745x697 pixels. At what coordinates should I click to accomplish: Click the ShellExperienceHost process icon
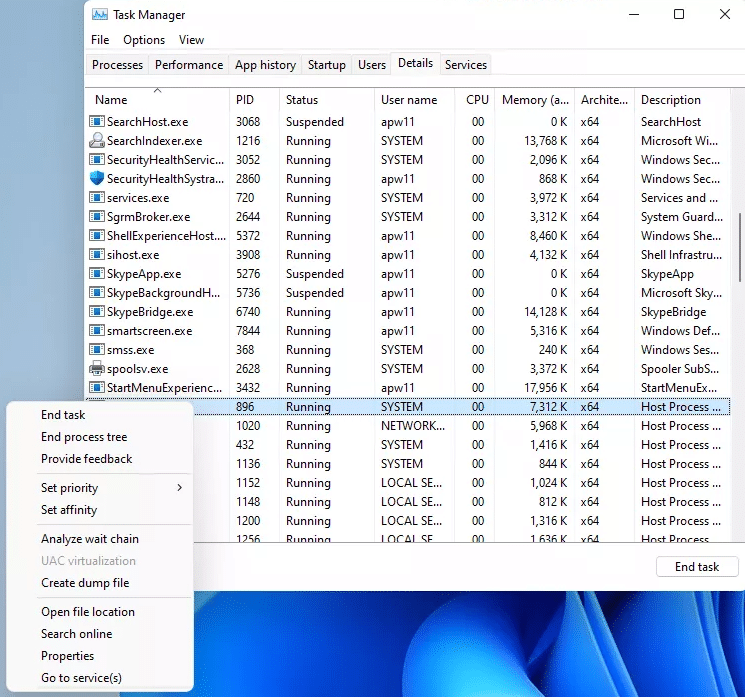97,236
